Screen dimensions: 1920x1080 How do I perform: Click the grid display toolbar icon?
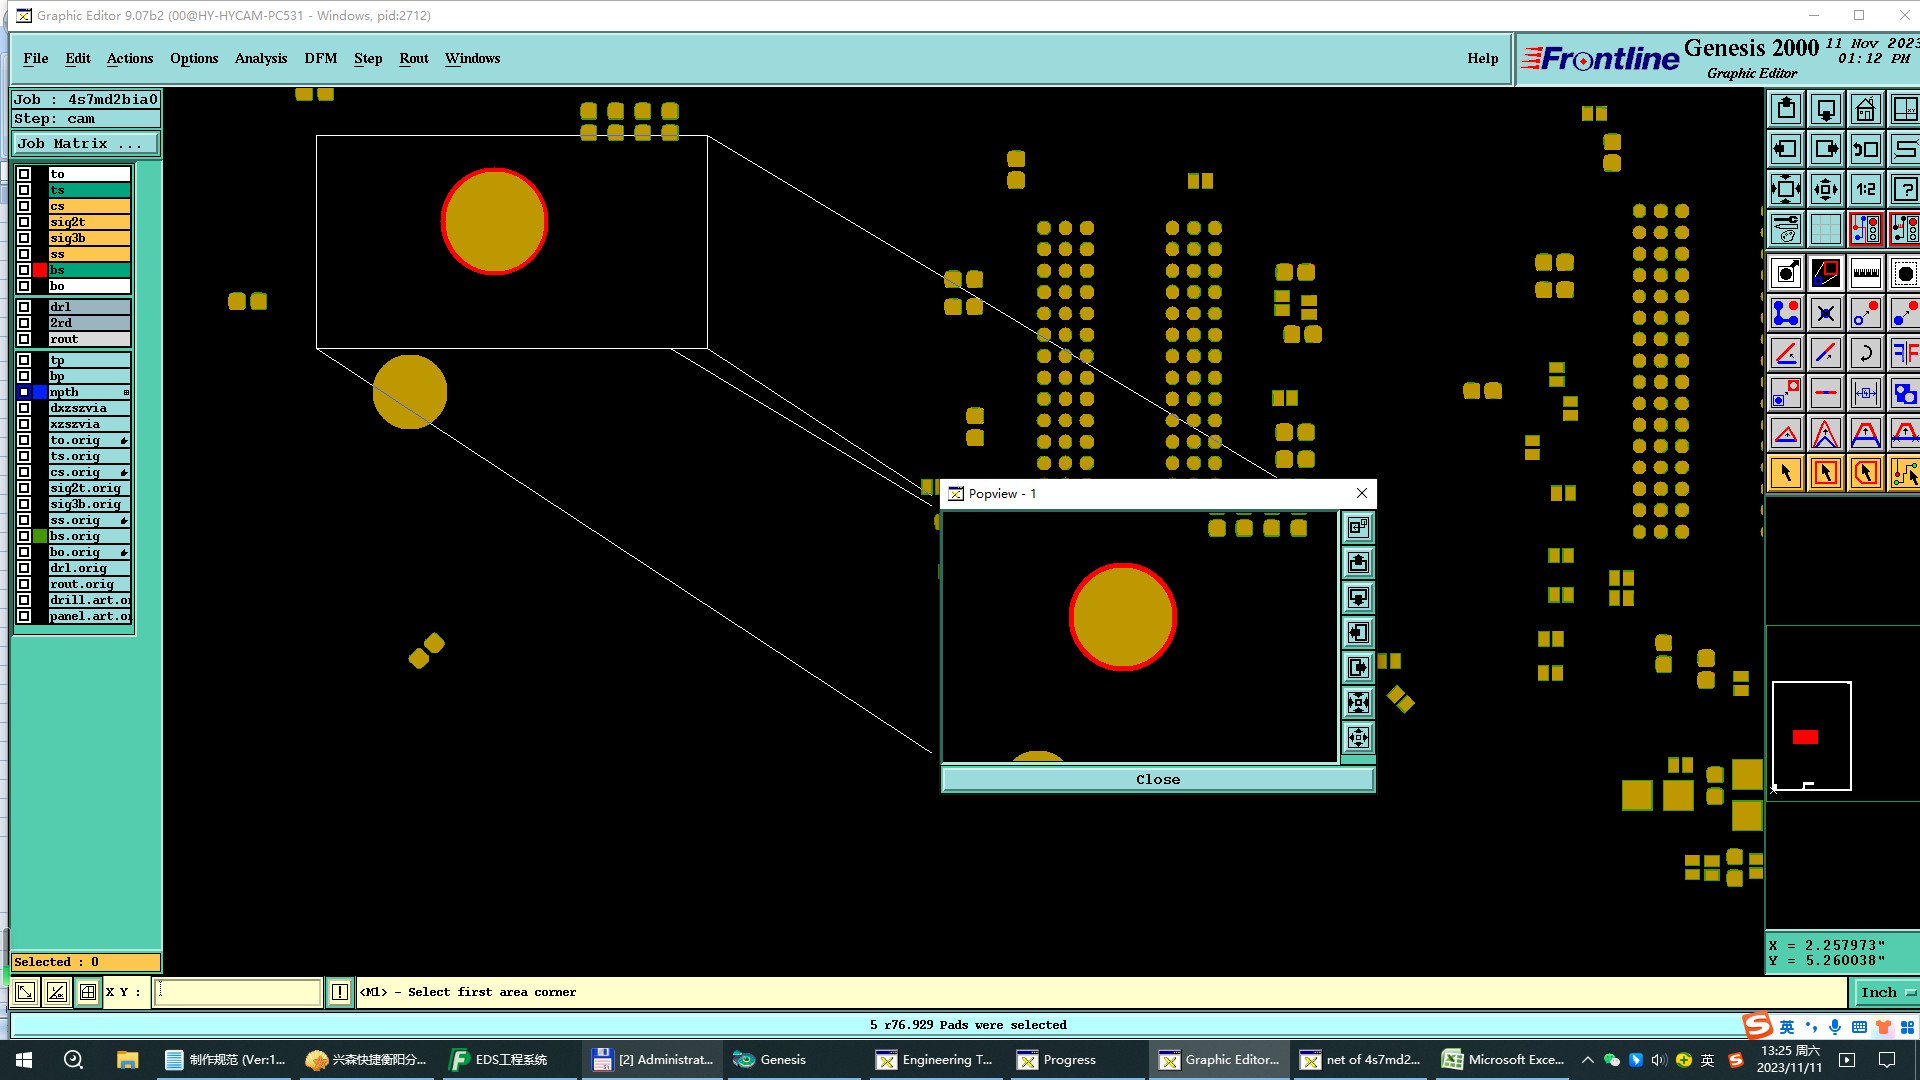click(x=1825, y=229)
